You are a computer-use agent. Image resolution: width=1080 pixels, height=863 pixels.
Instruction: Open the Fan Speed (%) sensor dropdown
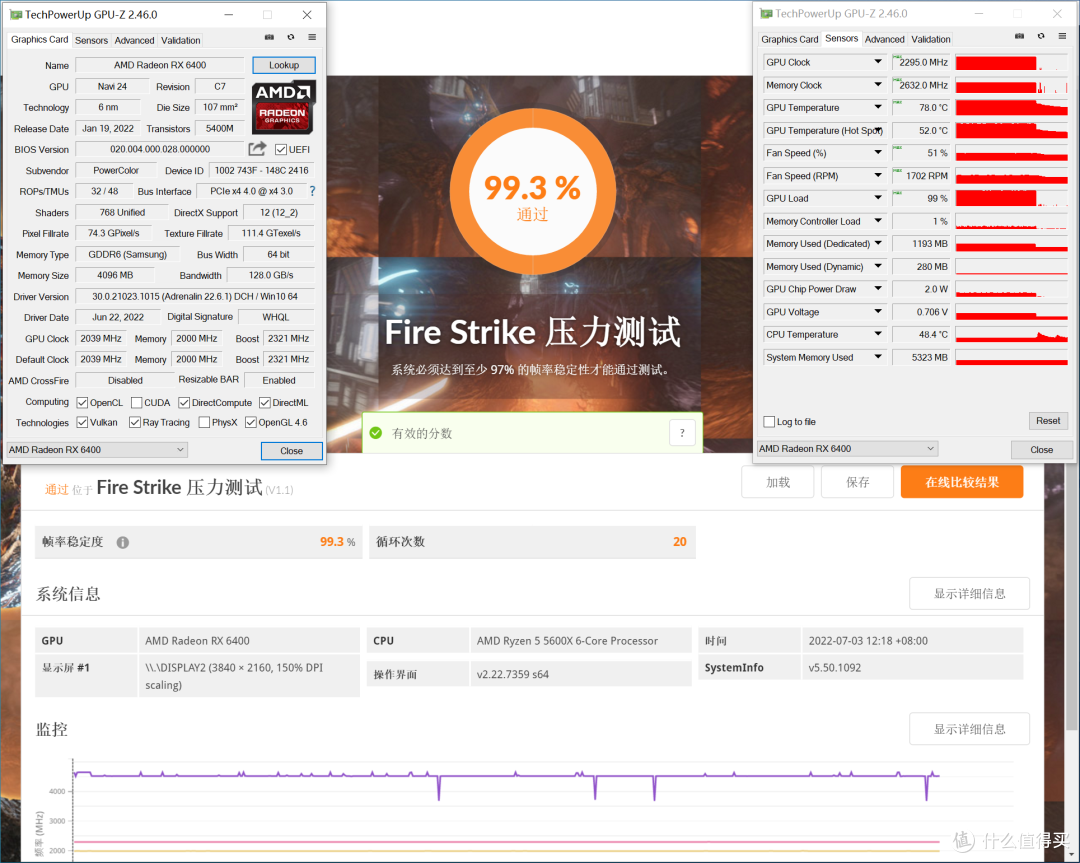(878, 153)
